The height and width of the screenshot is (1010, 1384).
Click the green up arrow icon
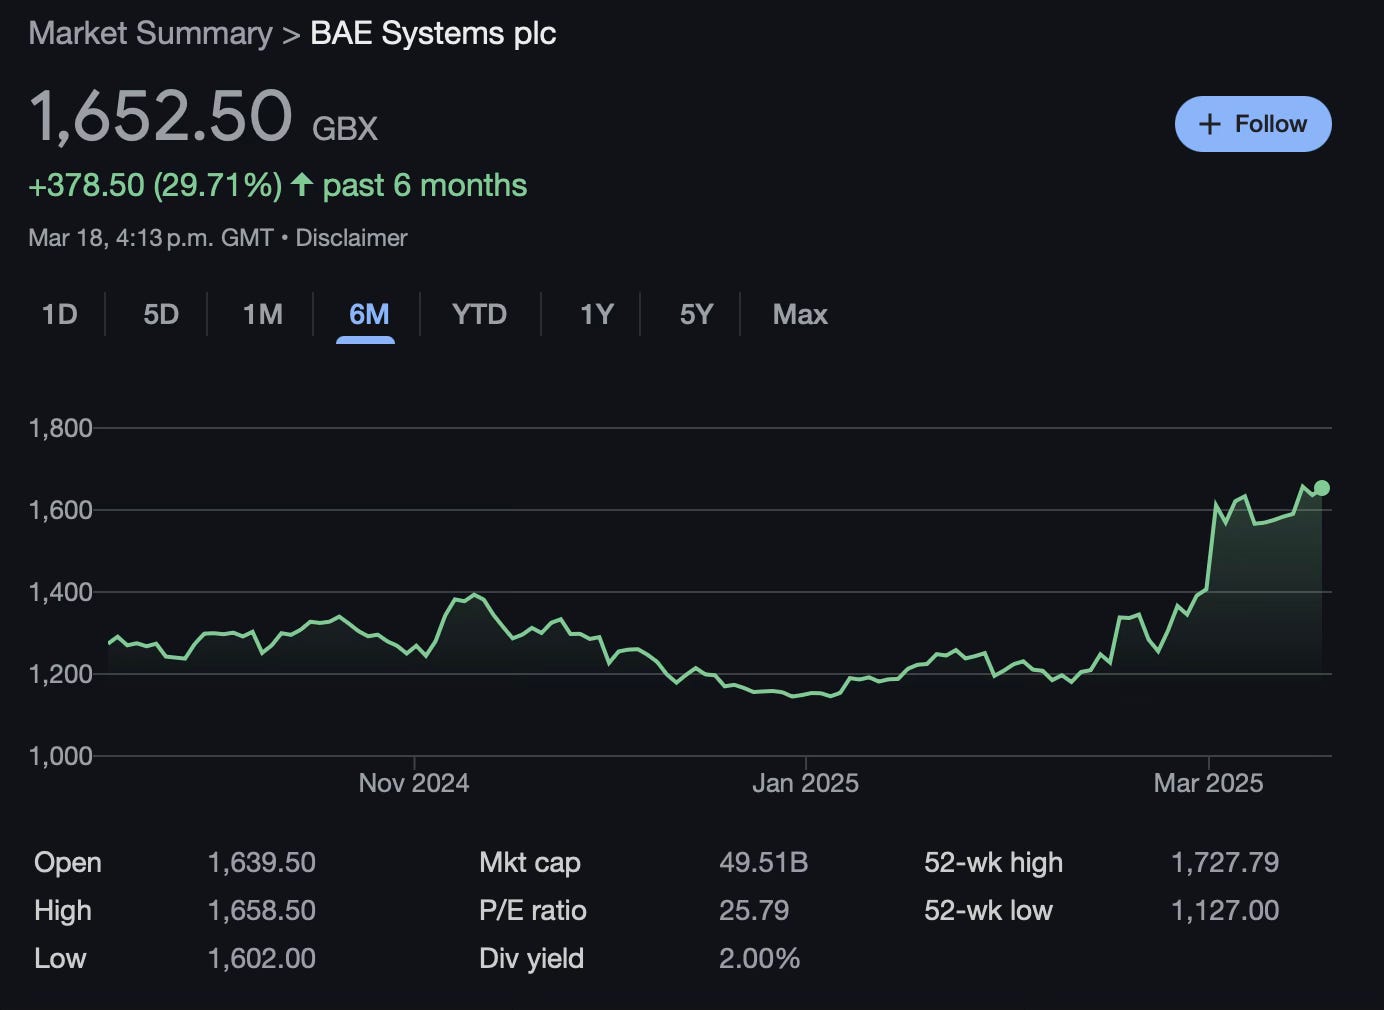[x=302, y=184]
